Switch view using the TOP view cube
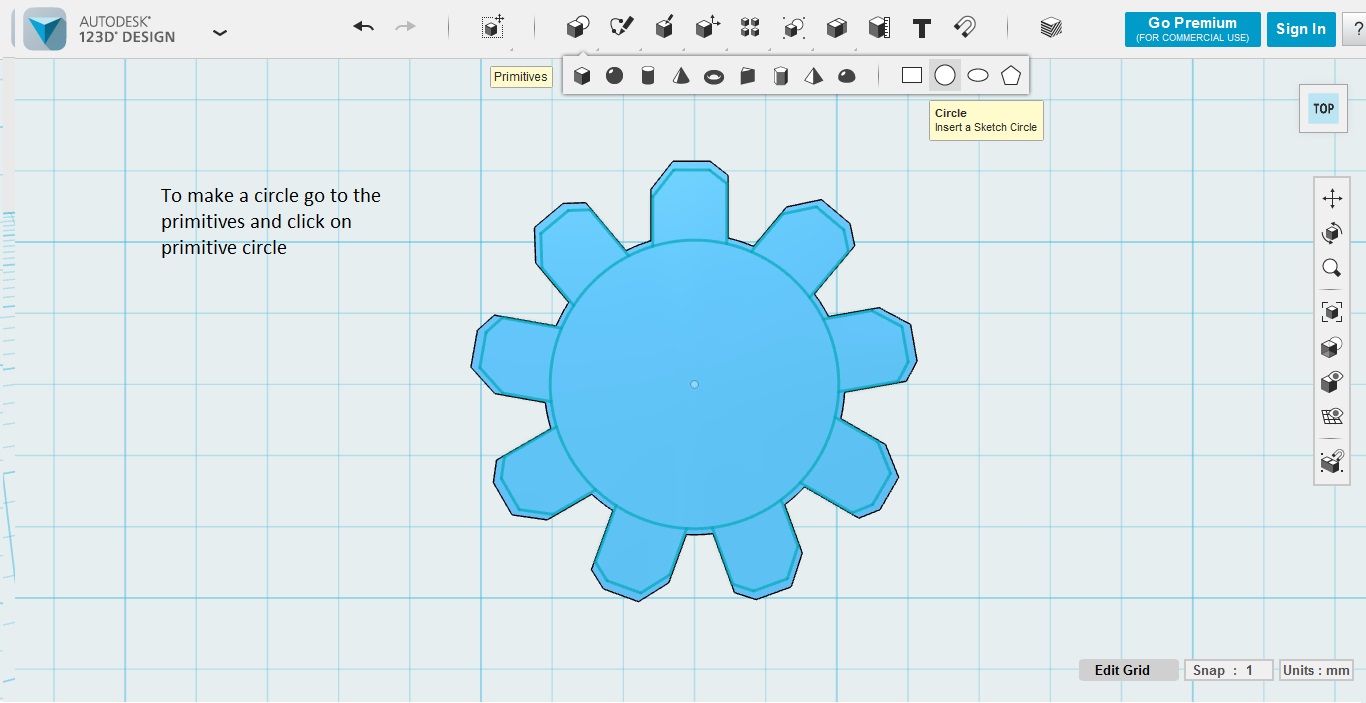The height and width of the screenshot is (703, 1366). click(1322, 108)
